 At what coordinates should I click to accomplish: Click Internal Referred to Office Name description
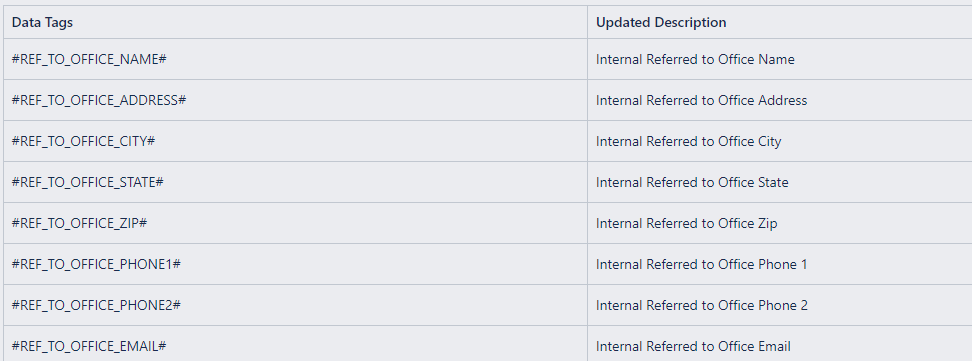click(x=695, y=60)
